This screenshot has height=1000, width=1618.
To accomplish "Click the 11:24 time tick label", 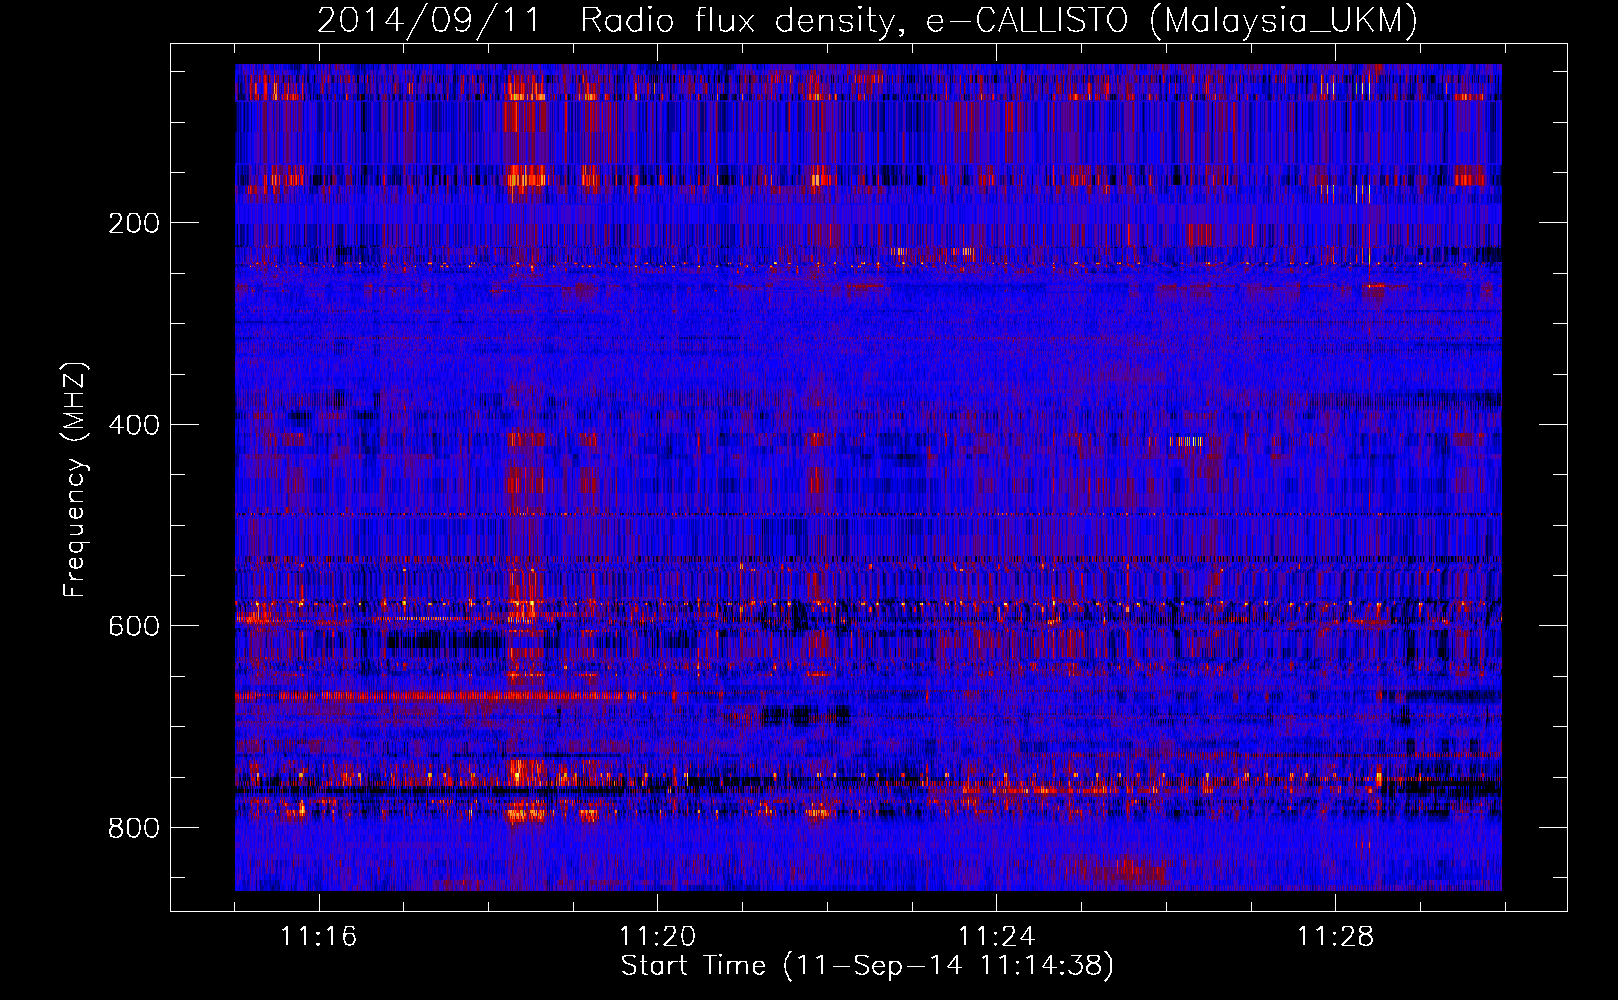I will 996,937.
